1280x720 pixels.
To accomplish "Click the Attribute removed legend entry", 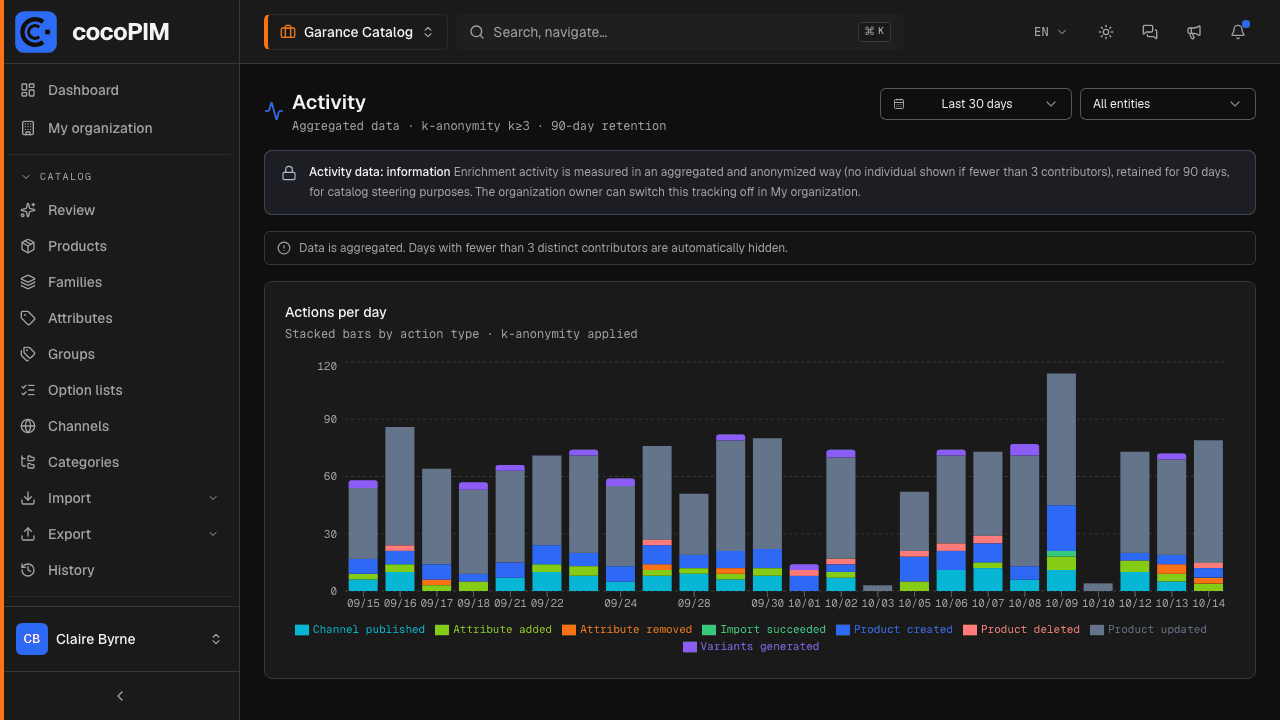I will coord(627,630).
